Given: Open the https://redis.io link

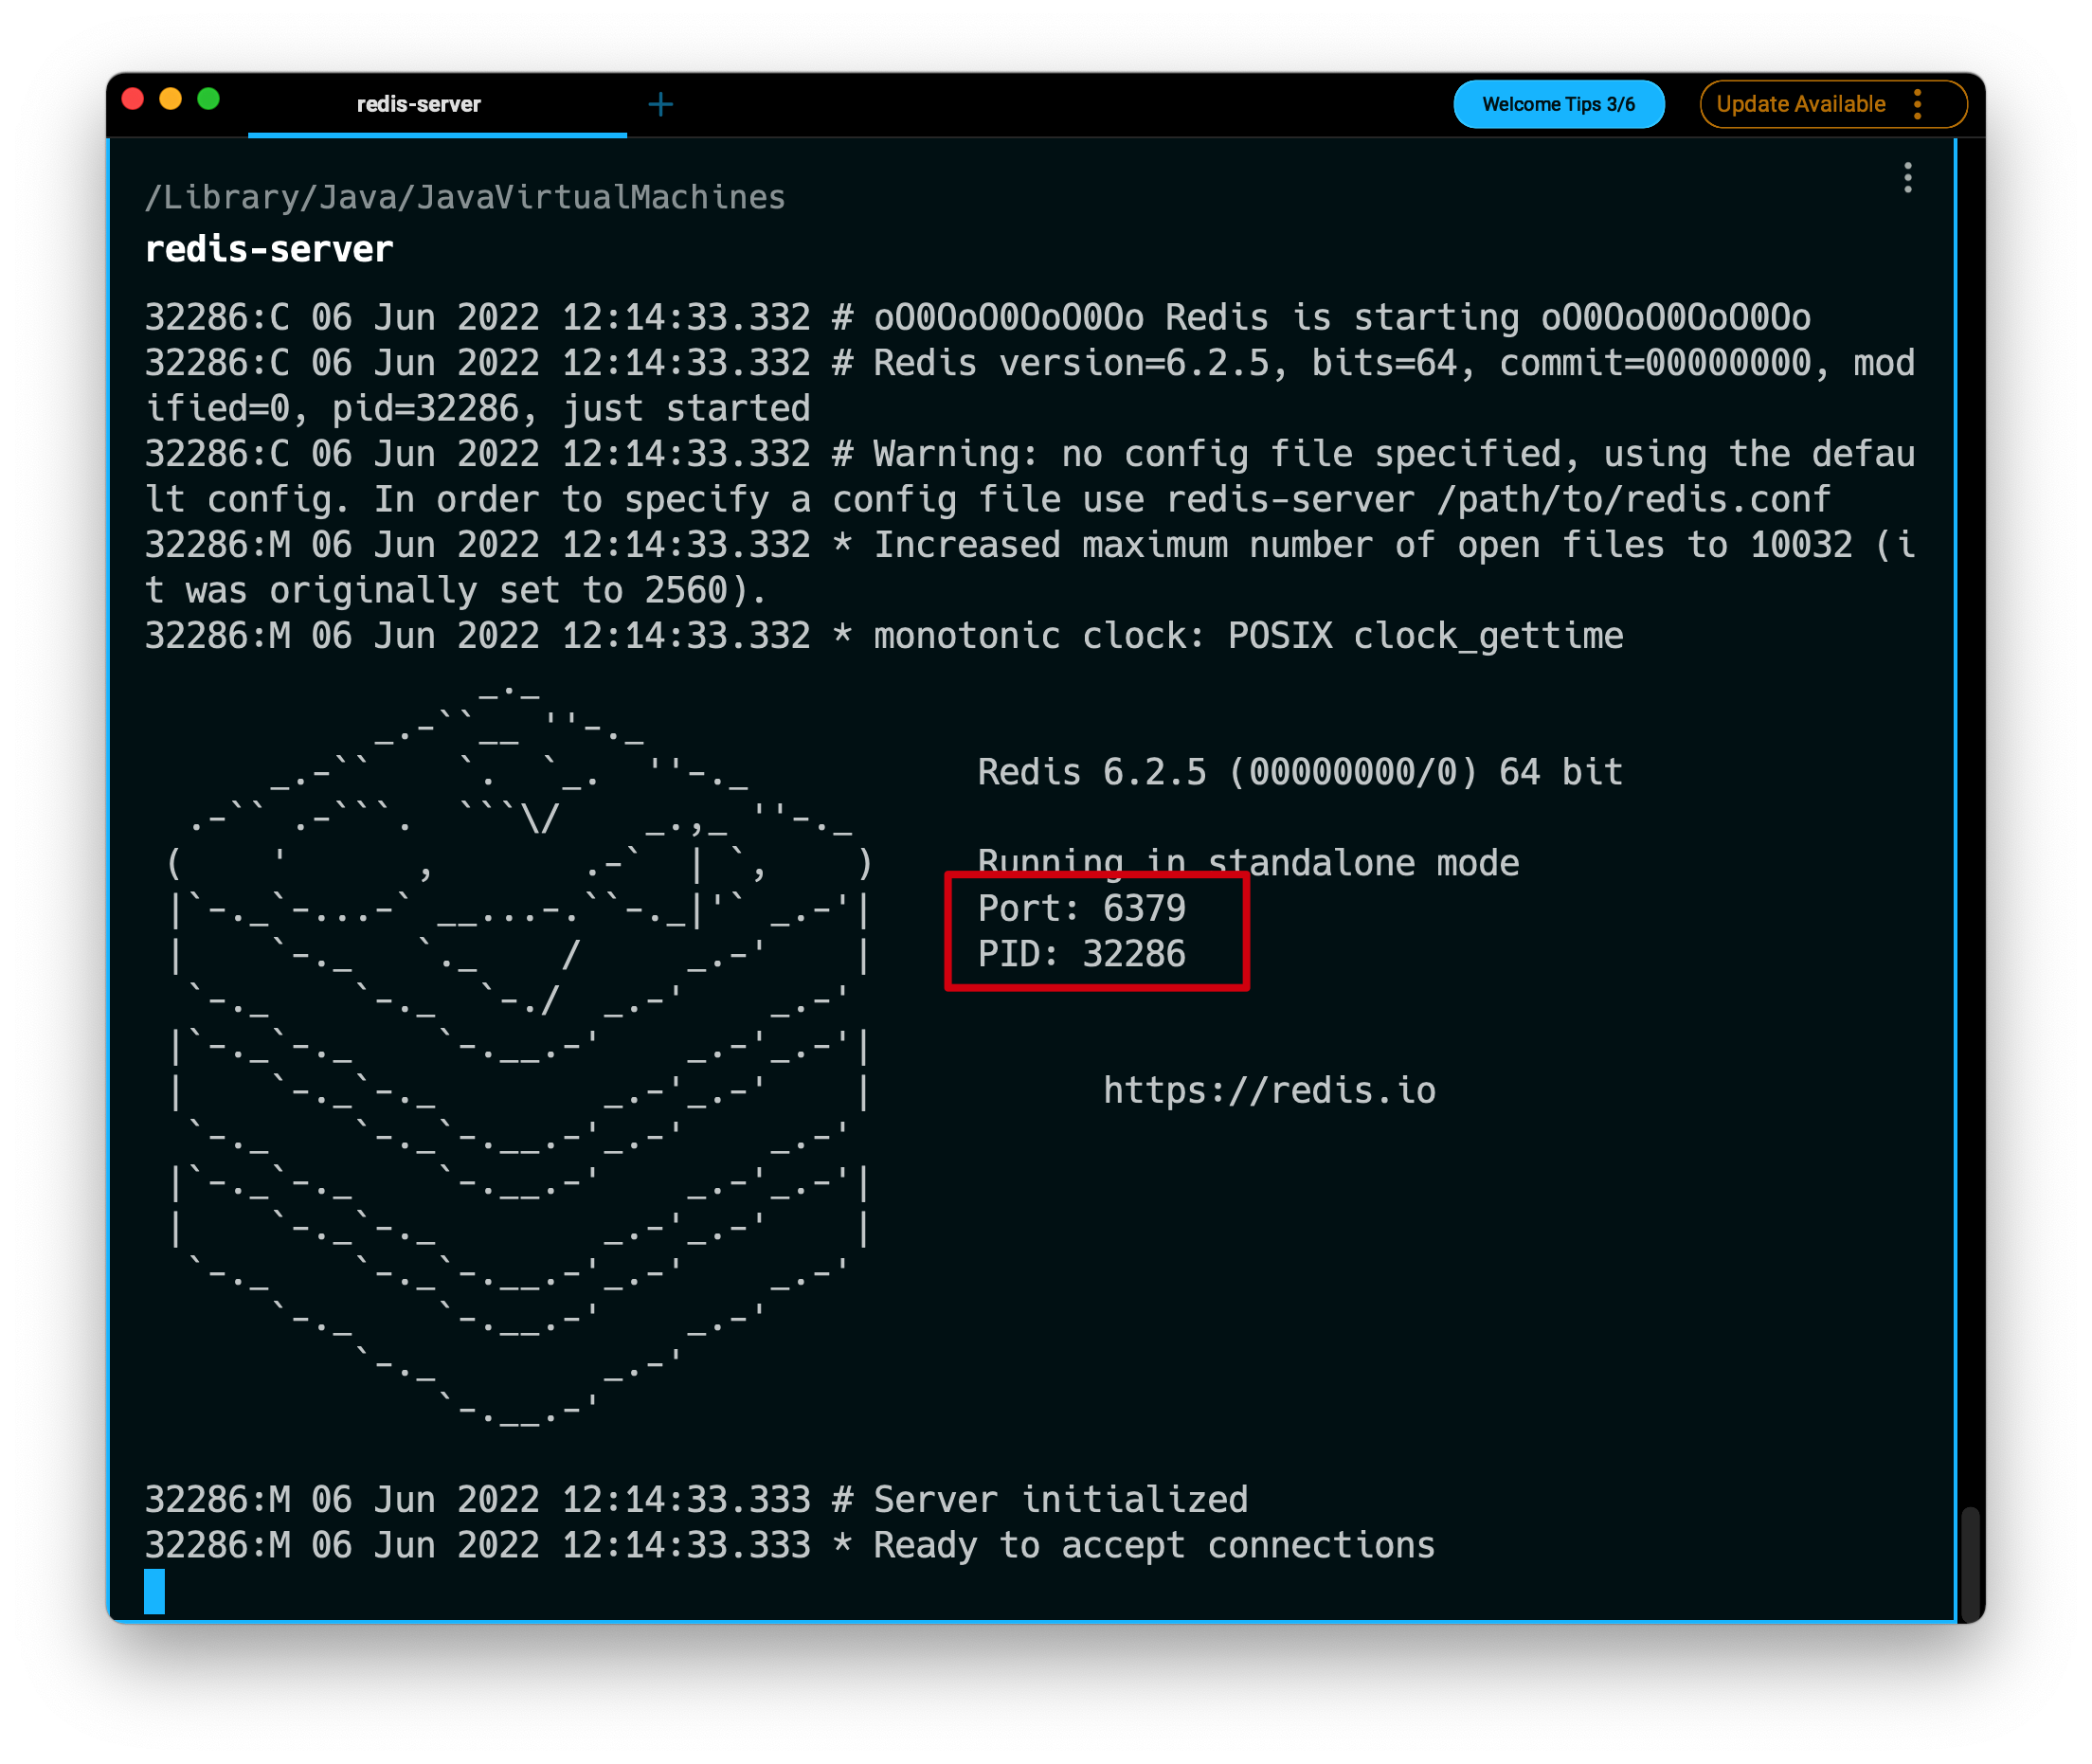Looking at the screenshot, I should [x=1268, y=1090].
